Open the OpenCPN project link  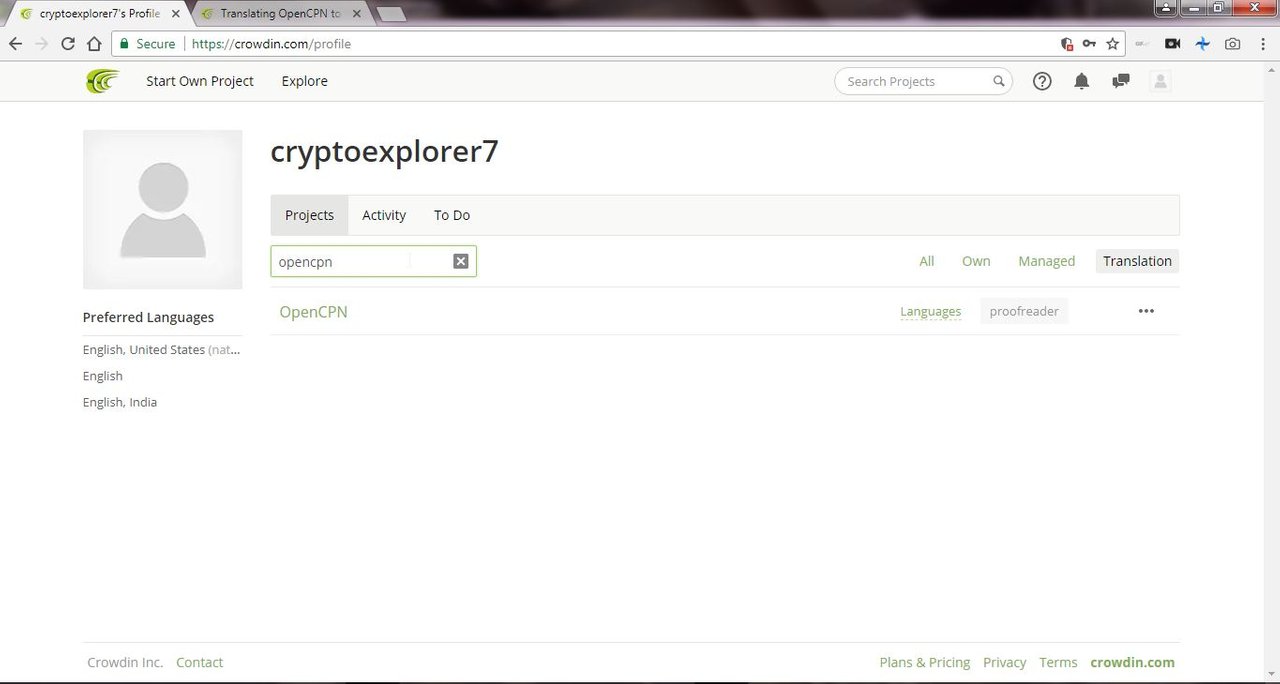click(313, 312)
